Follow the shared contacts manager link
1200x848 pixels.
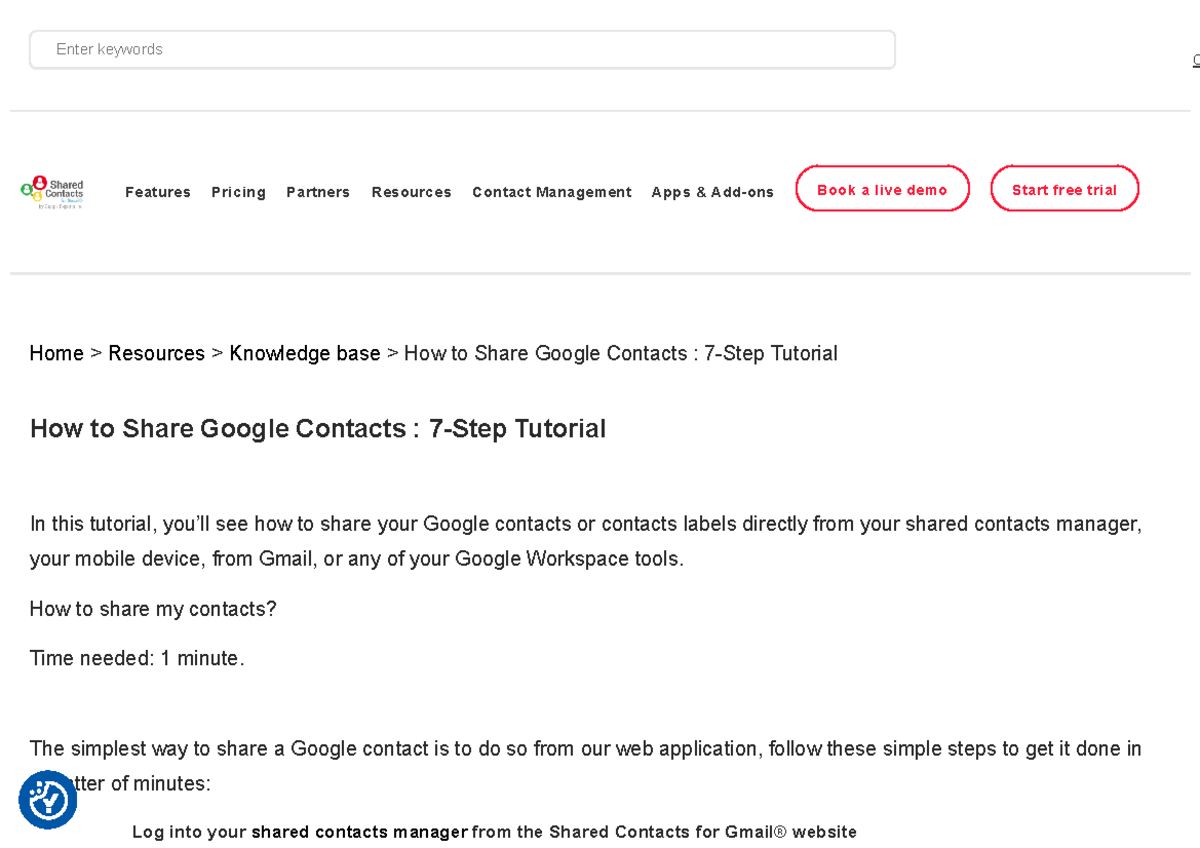tap(360, 832)
